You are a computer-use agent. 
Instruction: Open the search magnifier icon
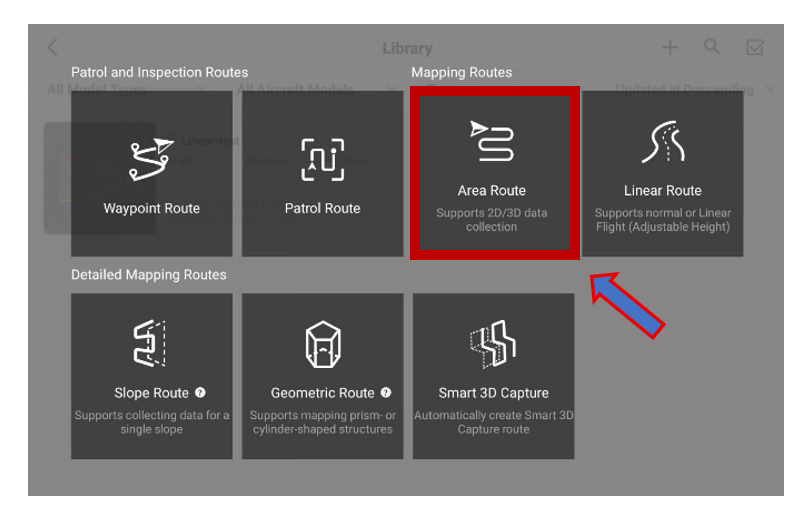click(x=711, y=47)
